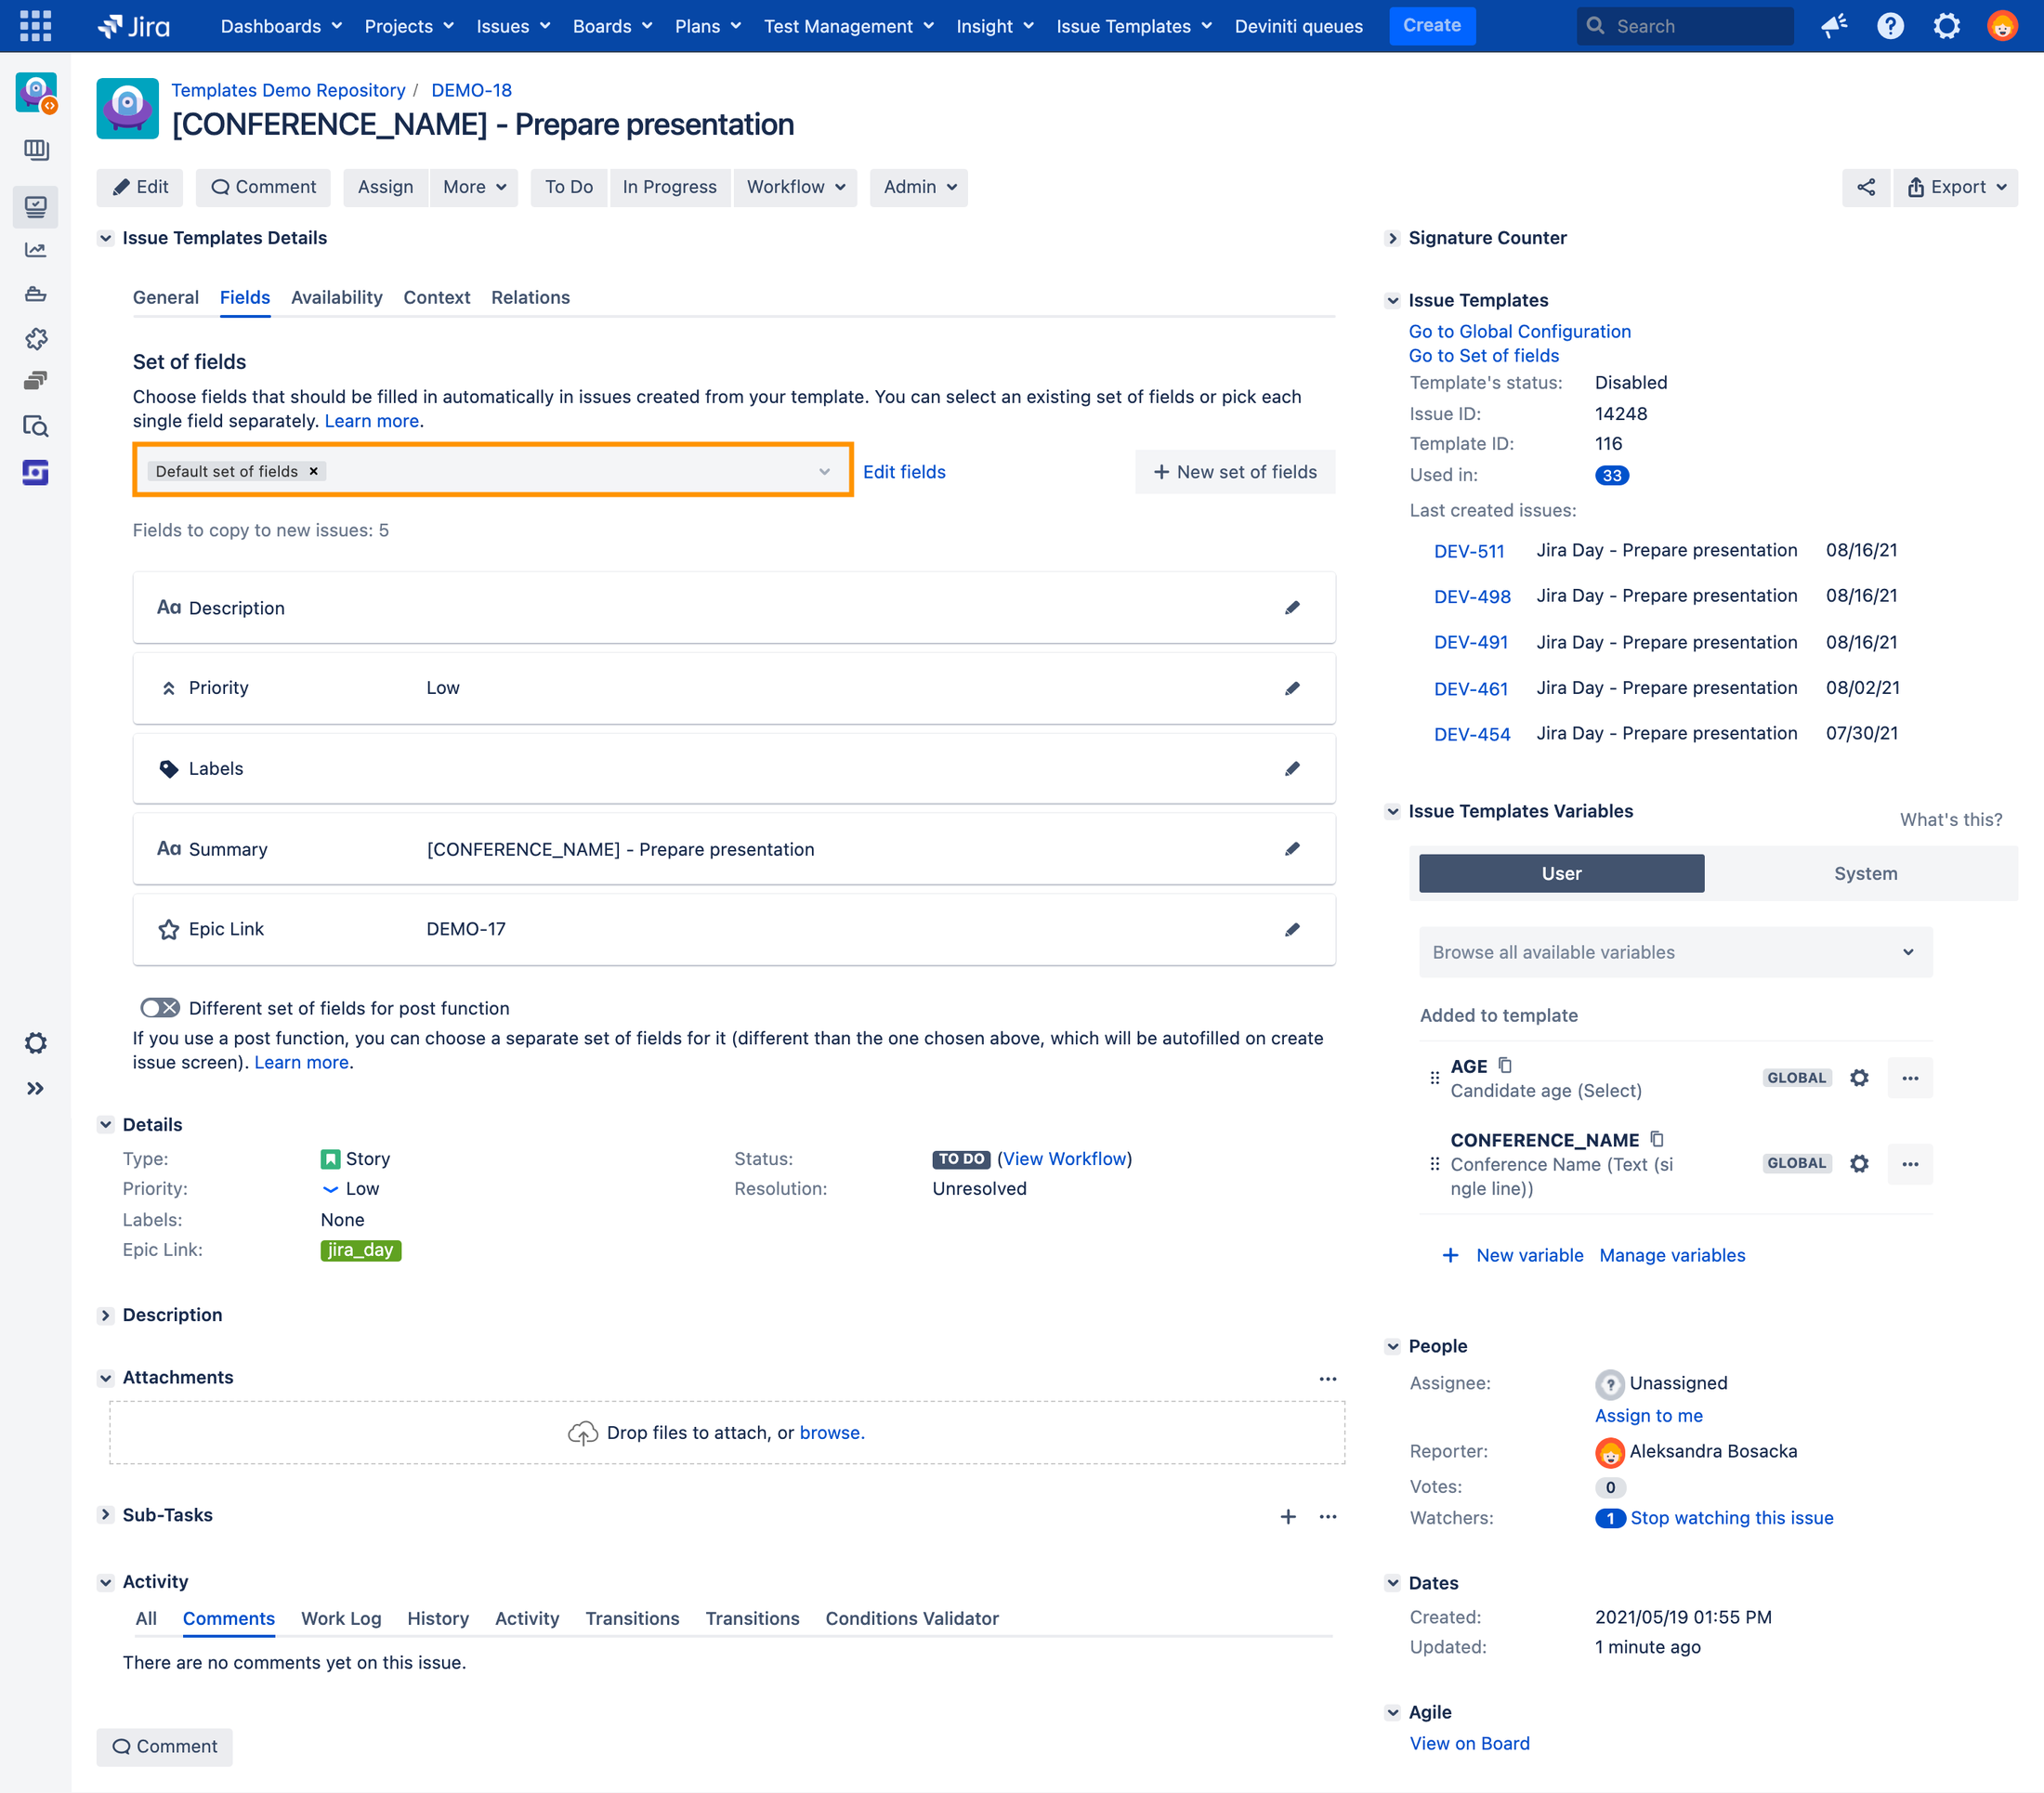
Task: Copy the AGE variable name
Action: click(1505, 1065)
